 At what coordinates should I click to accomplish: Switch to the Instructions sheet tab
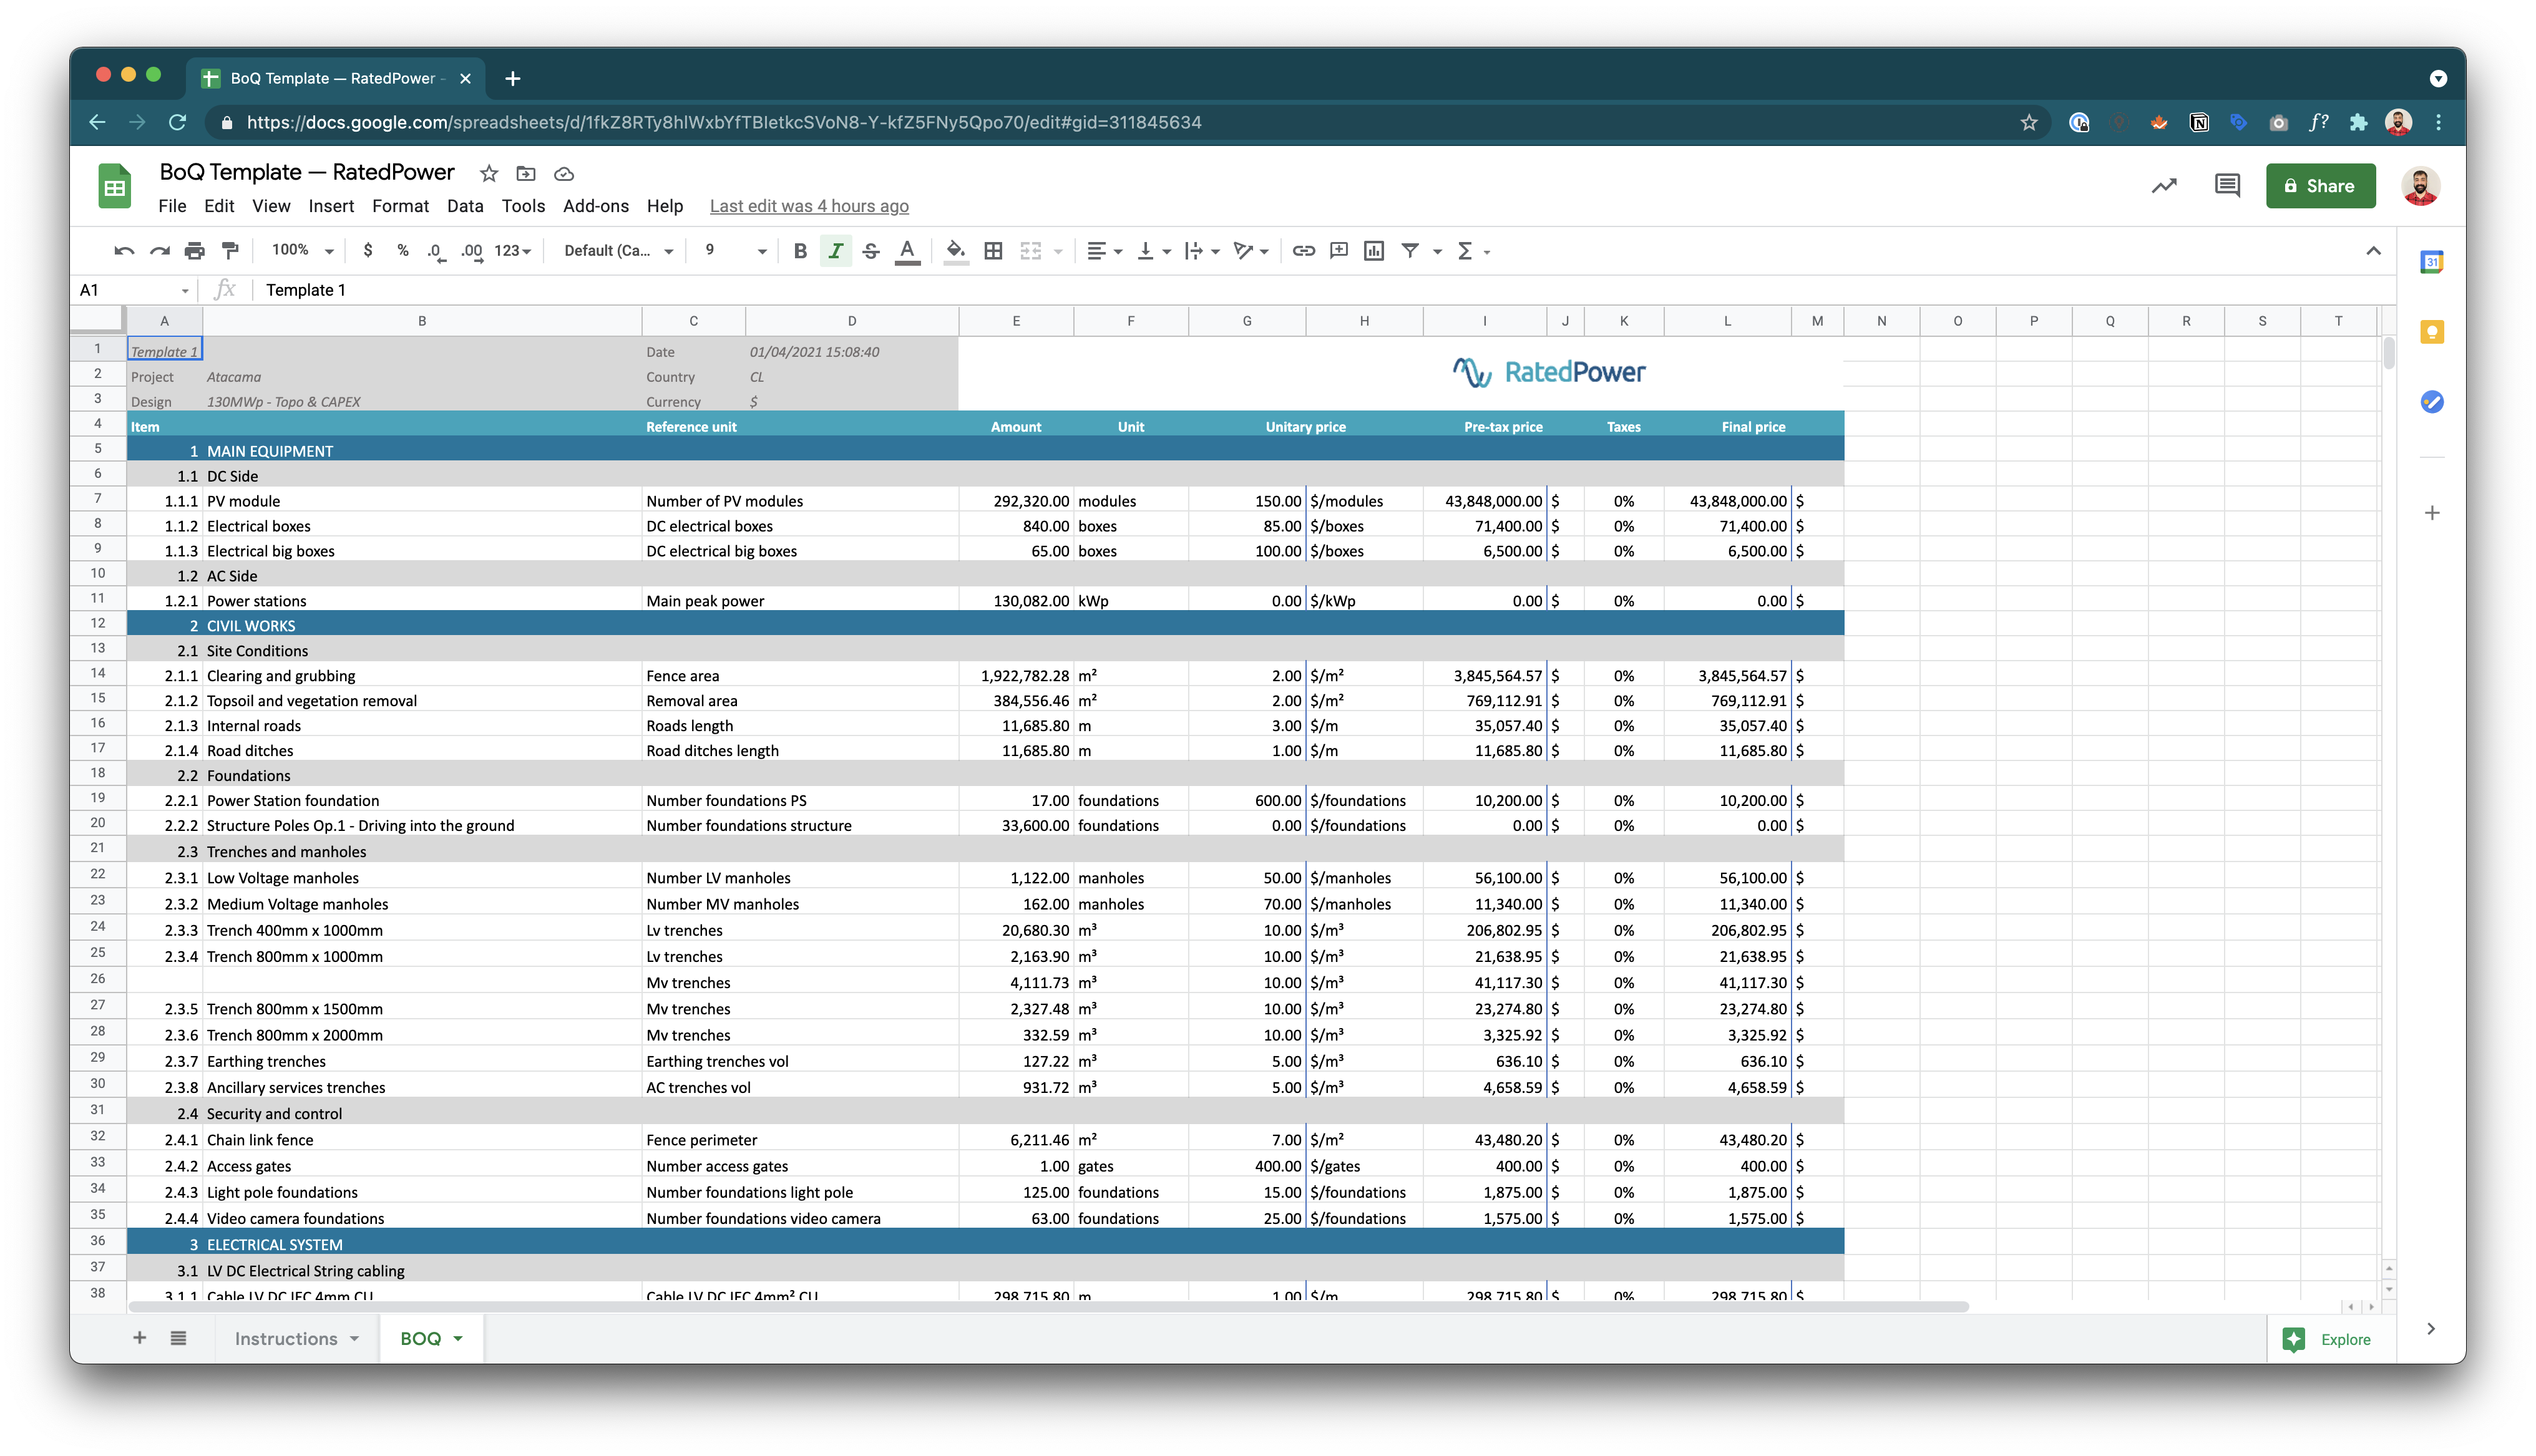pyautogui.click(x=286, y=1338)
